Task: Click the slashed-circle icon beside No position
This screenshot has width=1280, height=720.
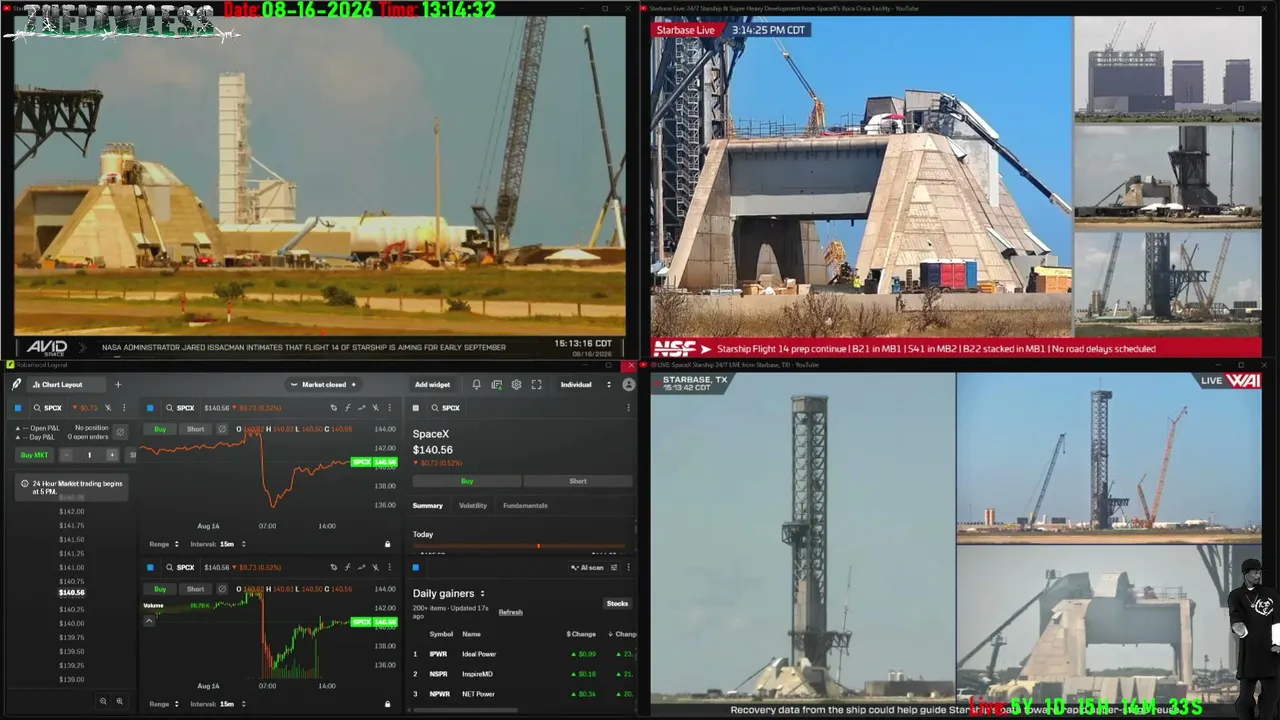Action: click(x=120, y=432)
